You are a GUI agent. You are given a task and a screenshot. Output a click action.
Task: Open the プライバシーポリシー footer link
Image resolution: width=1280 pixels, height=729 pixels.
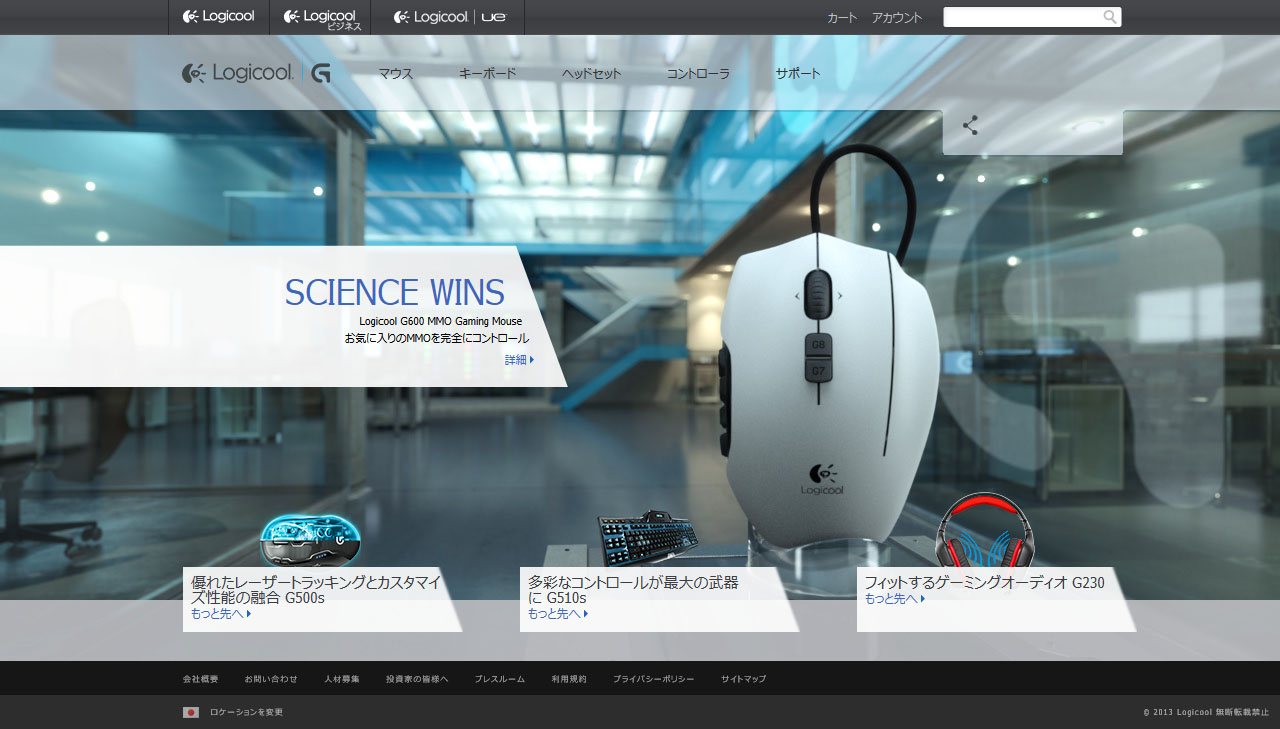pos(654,679)
